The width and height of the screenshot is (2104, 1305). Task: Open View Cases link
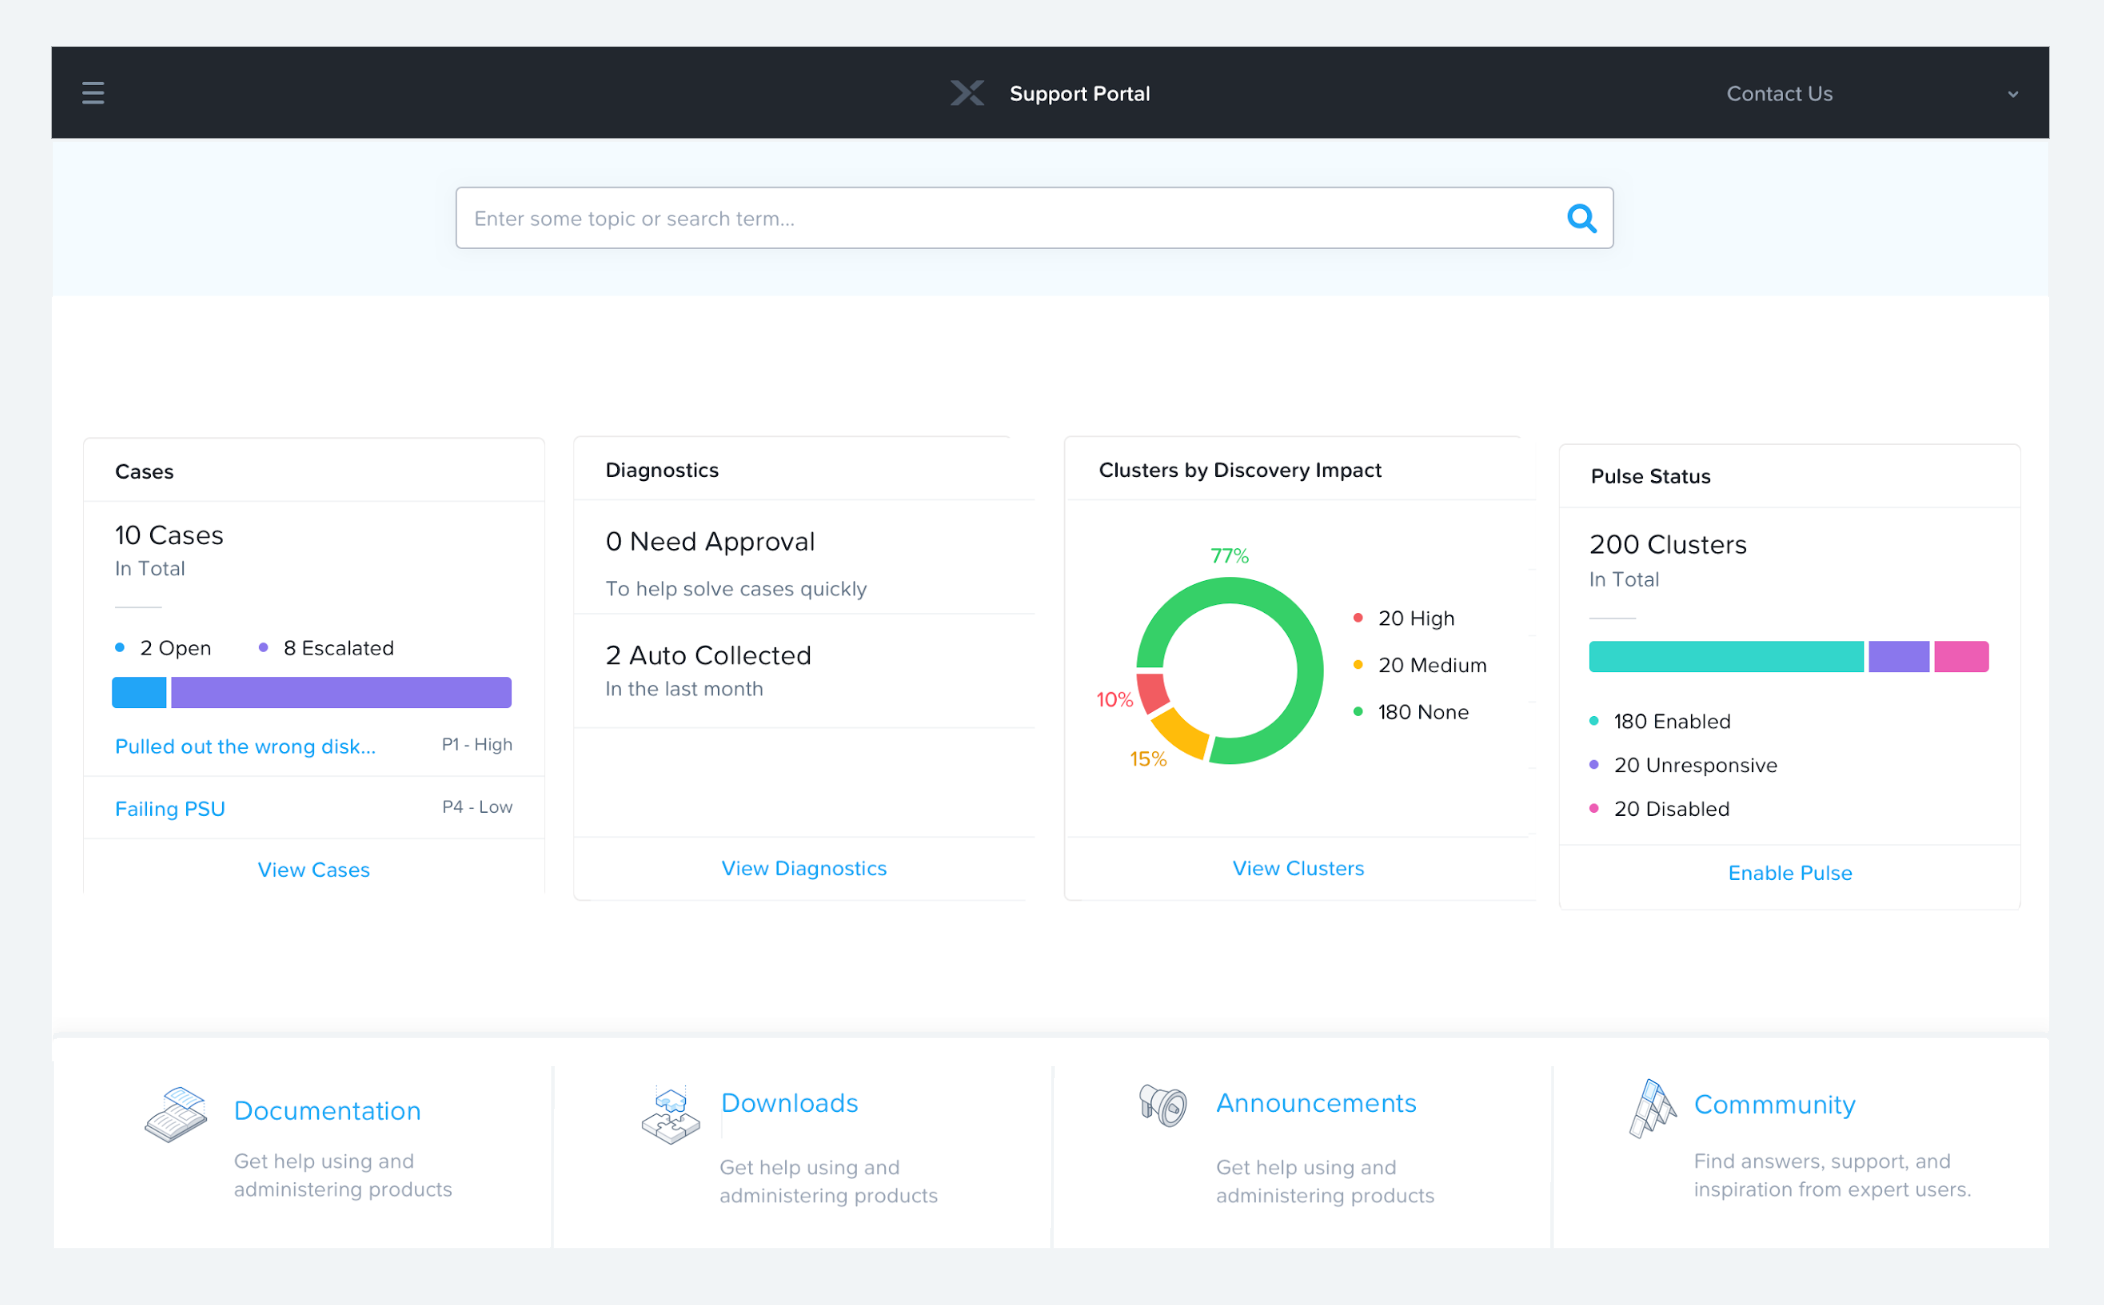(314, 870)
